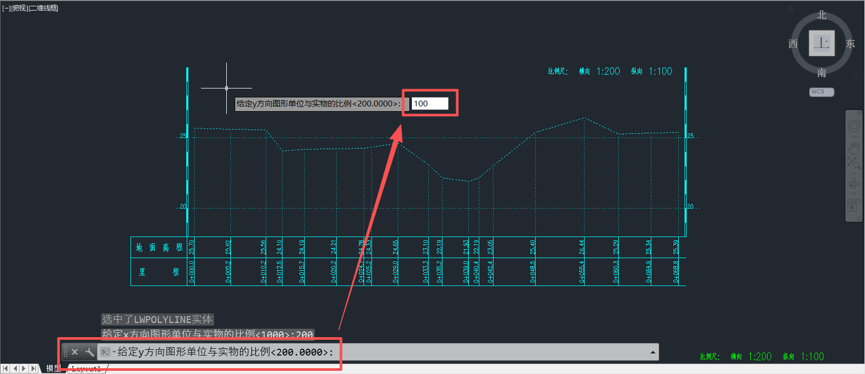Rotate view to west on ViewCube
The height and width of the screenshot is (374, 865).
click(x=793, y=44)
